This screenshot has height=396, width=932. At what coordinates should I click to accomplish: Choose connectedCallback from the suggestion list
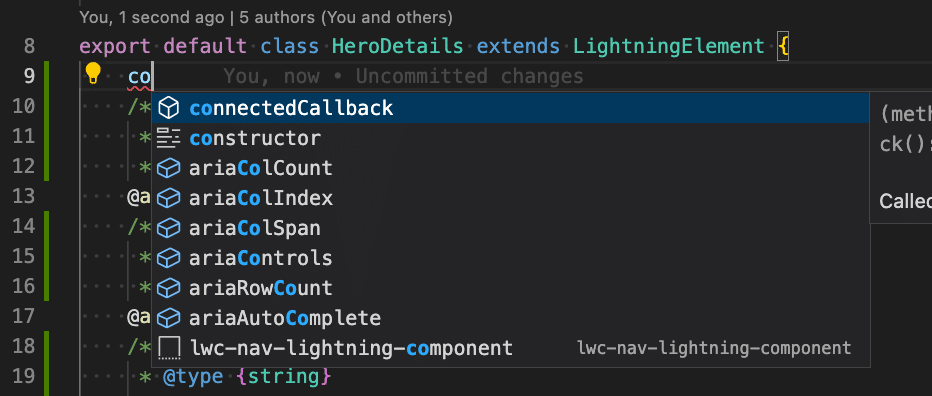(x=511, y=108)
